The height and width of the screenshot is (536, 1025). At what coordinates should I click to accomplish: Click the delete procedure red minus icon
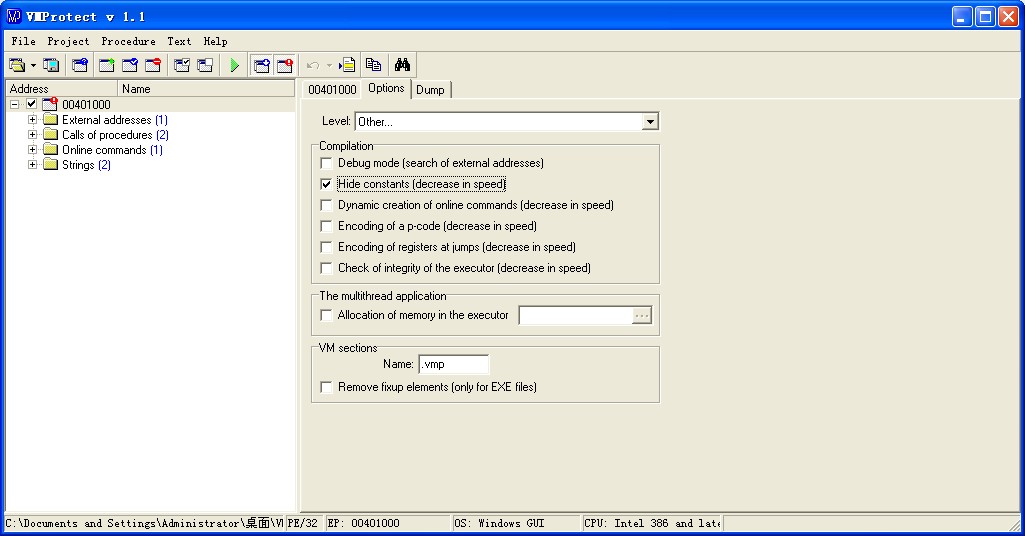pyautogui.click(x=153, y=65)
